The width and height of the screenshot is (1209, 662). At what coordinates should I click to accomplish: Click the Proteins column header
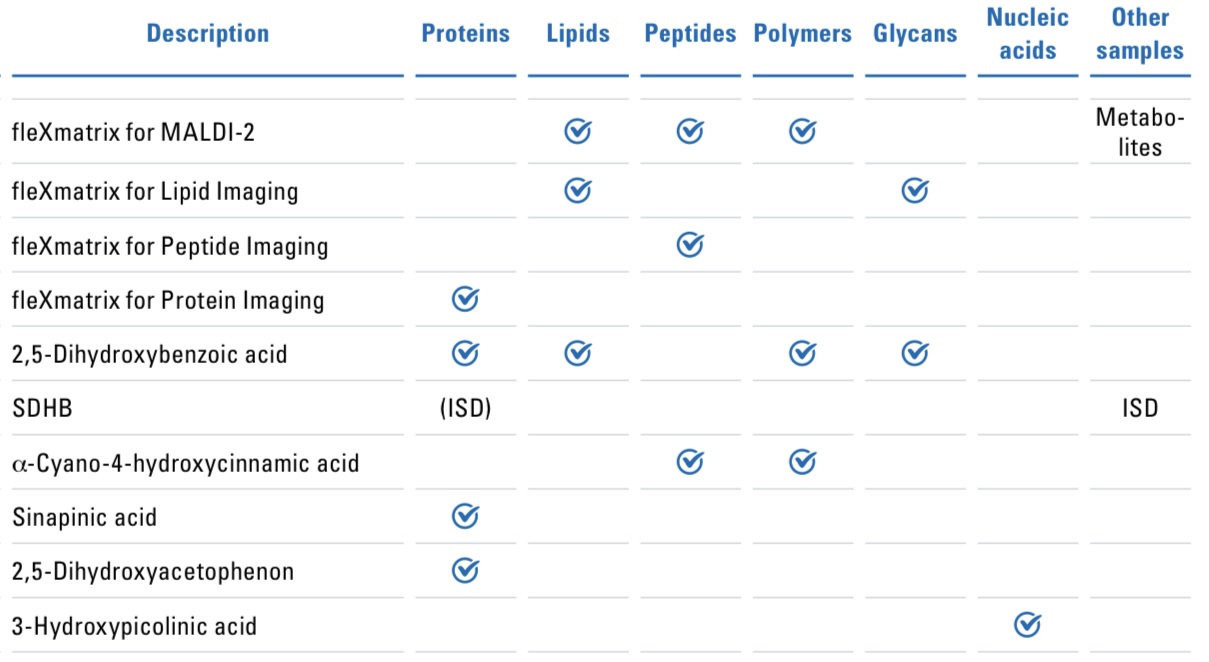pos(465,34)
